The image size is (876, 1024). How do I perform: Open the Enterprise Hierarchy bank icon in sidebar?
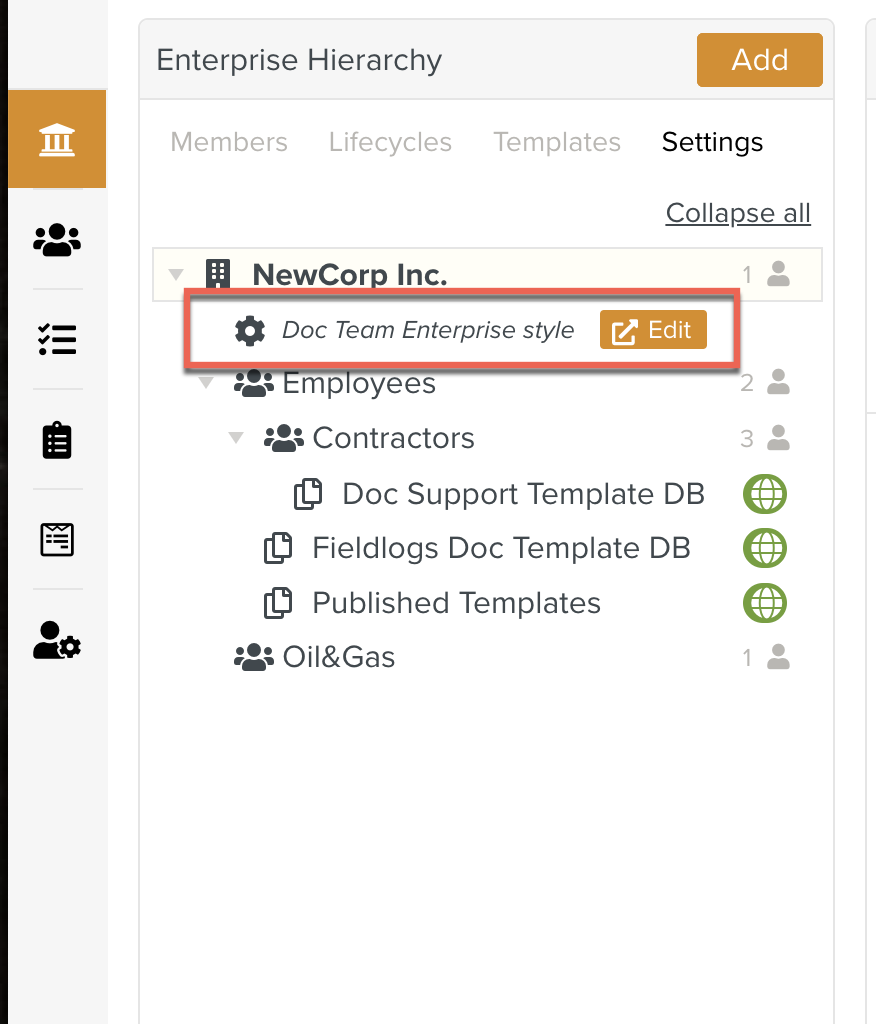point(57,140)
